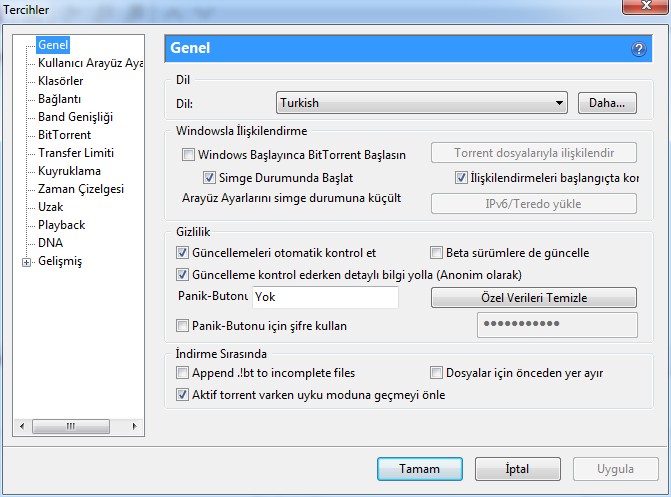
Task: Open Bağlantı settings category
Action: tap(59, 99)
